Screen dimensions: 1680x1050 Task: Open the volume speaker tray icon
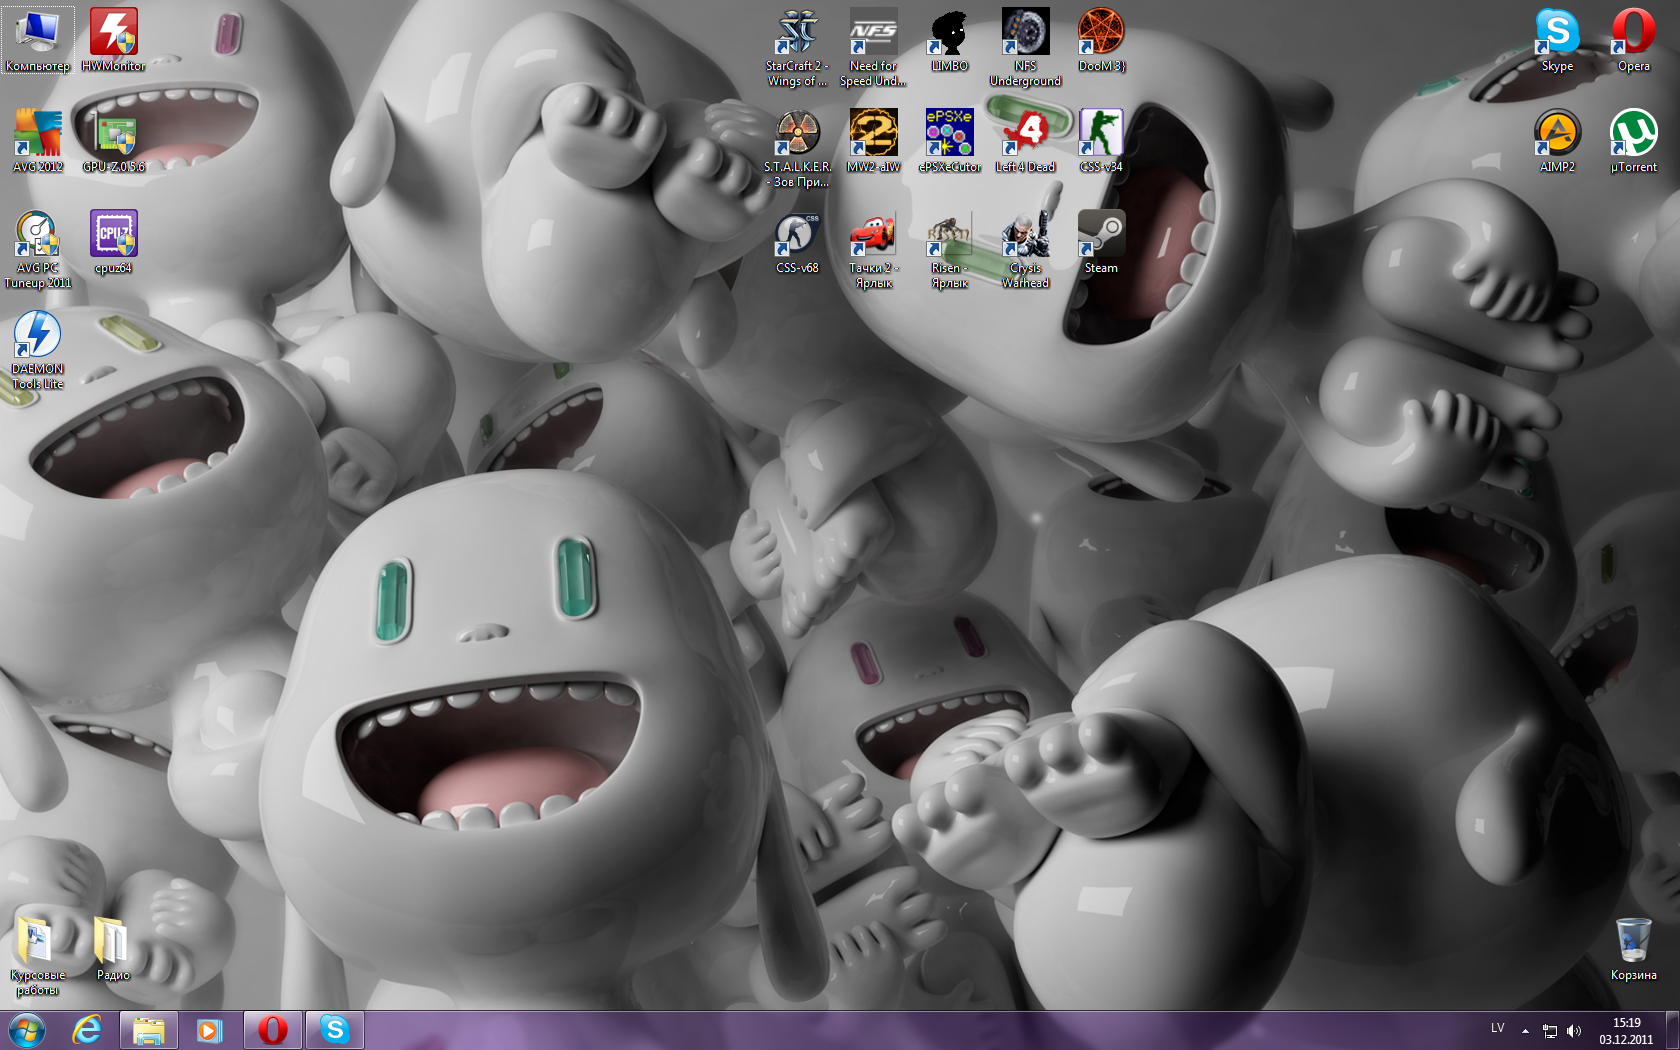(x=1574, y=1031)
